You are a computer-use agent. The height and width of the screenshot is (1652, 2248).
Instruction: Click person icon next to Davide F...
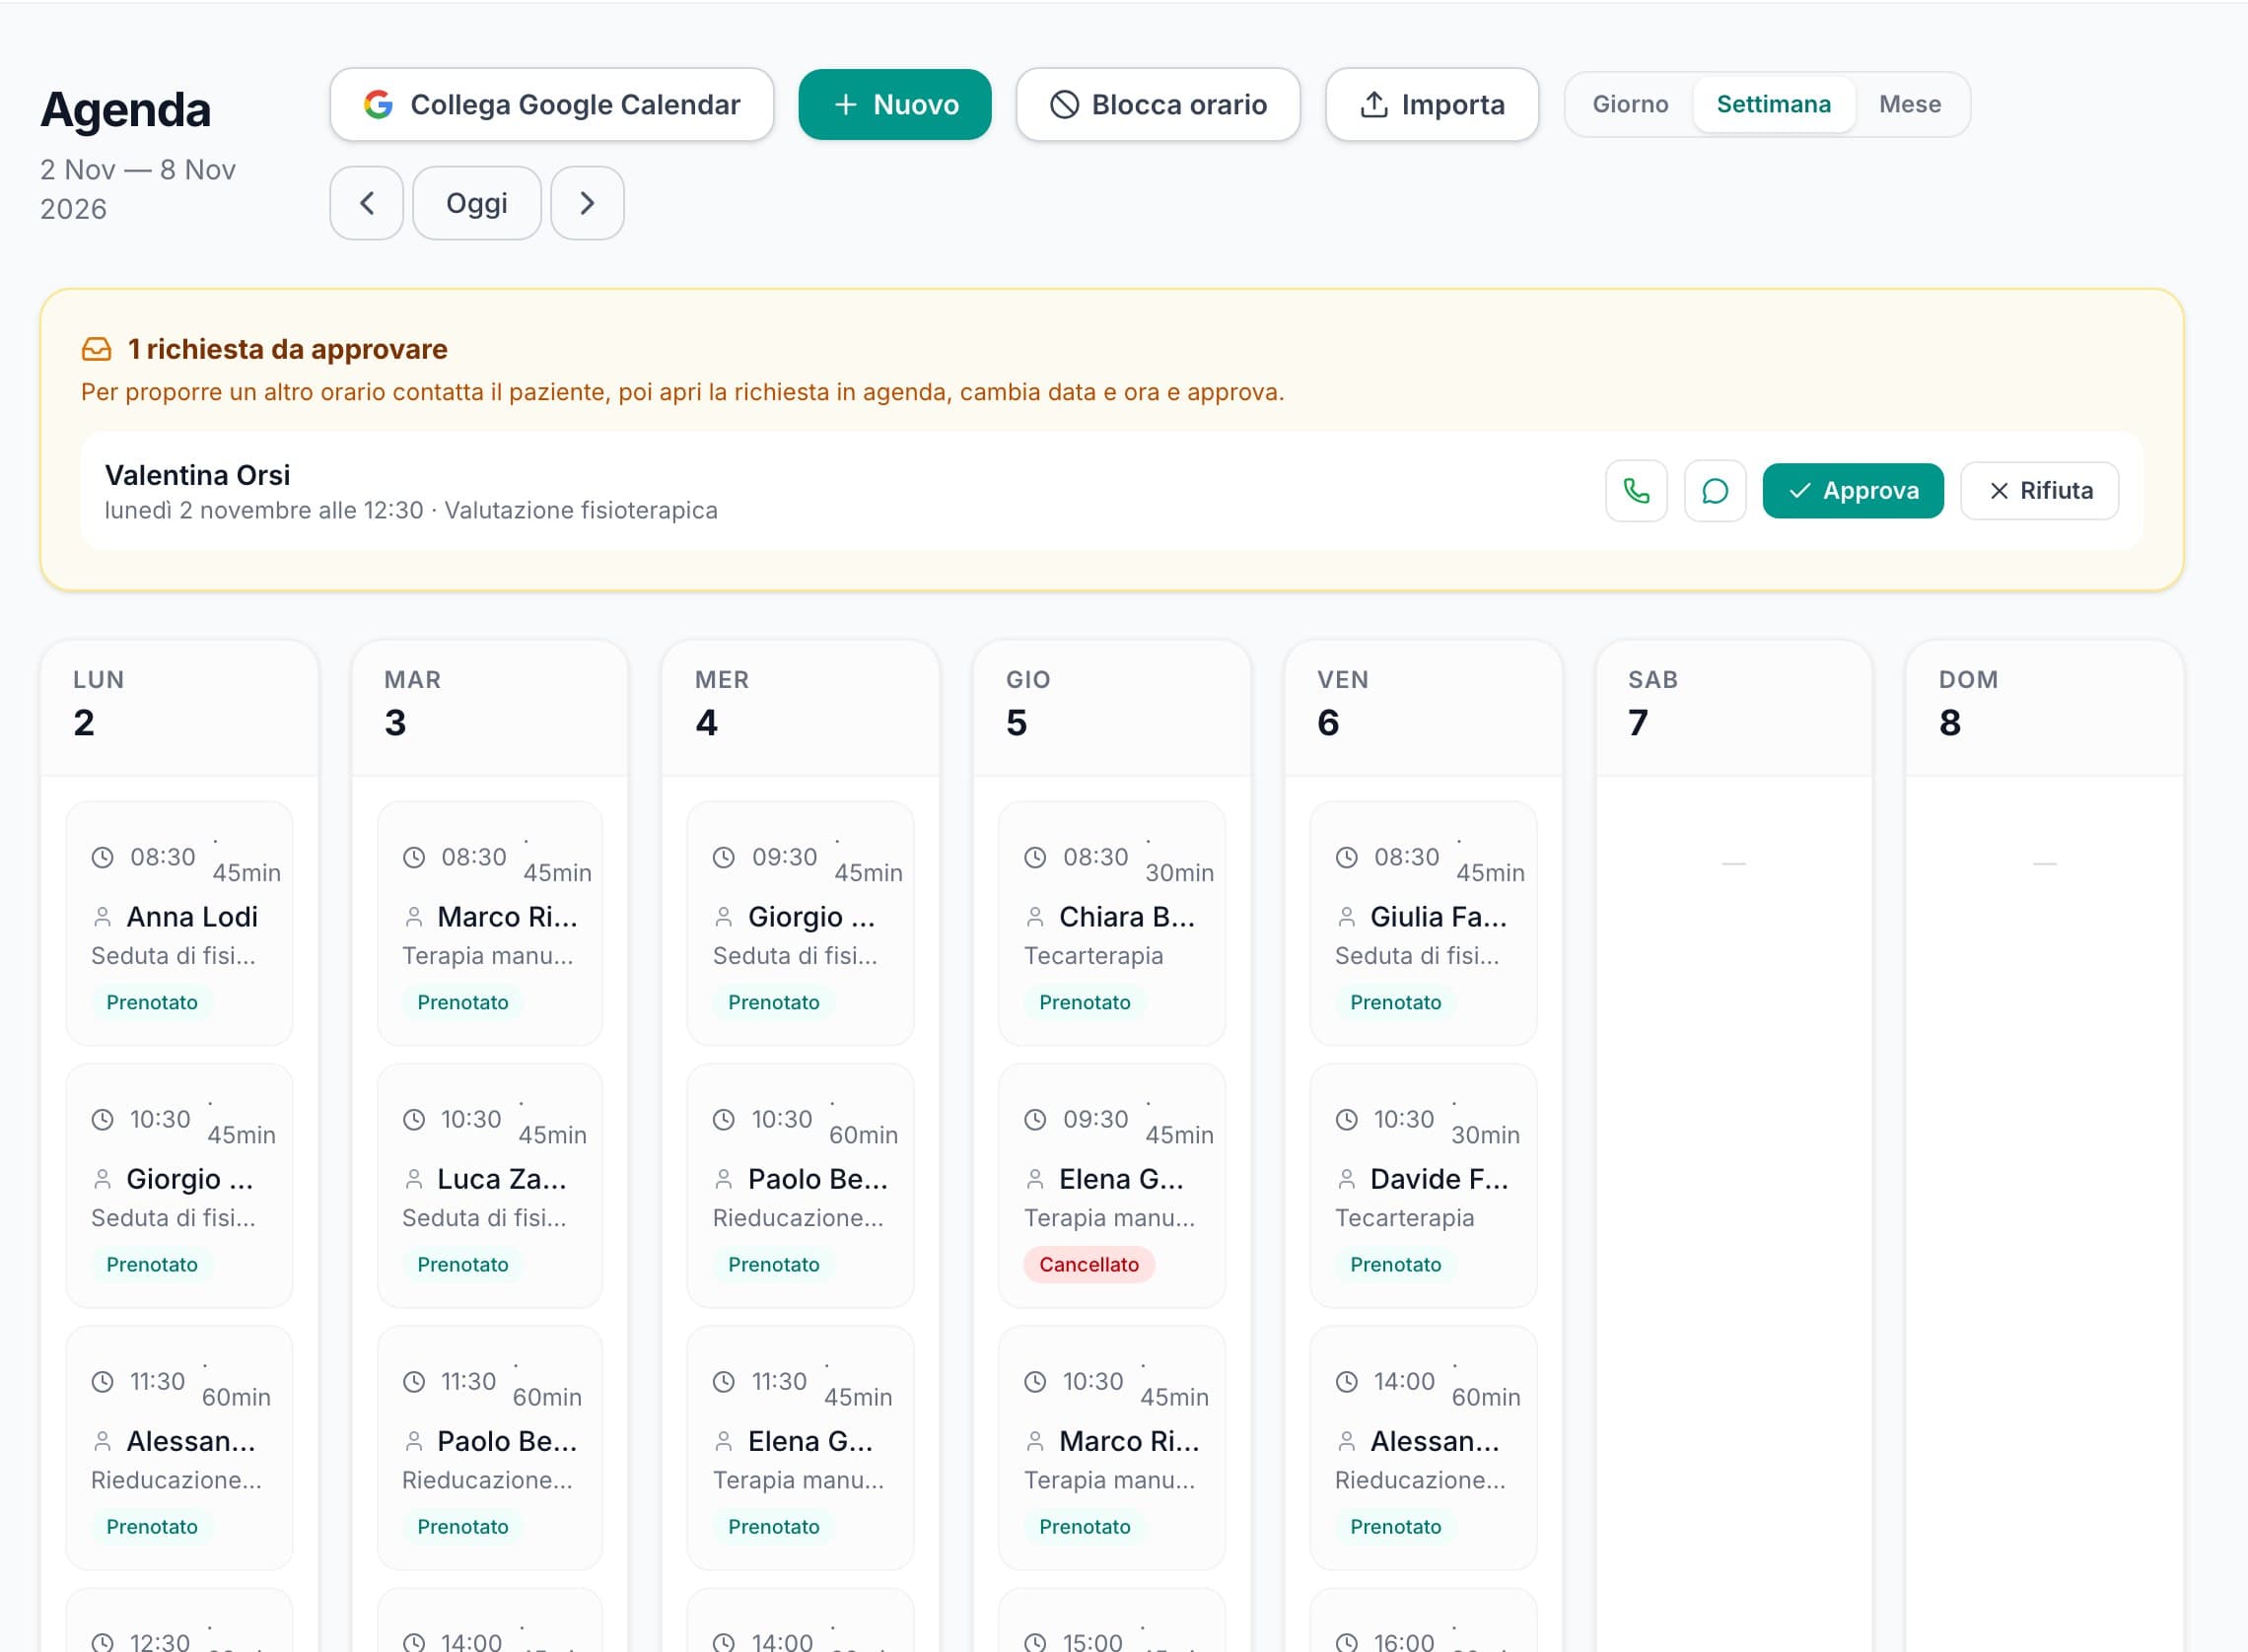coord(1346,1179)
